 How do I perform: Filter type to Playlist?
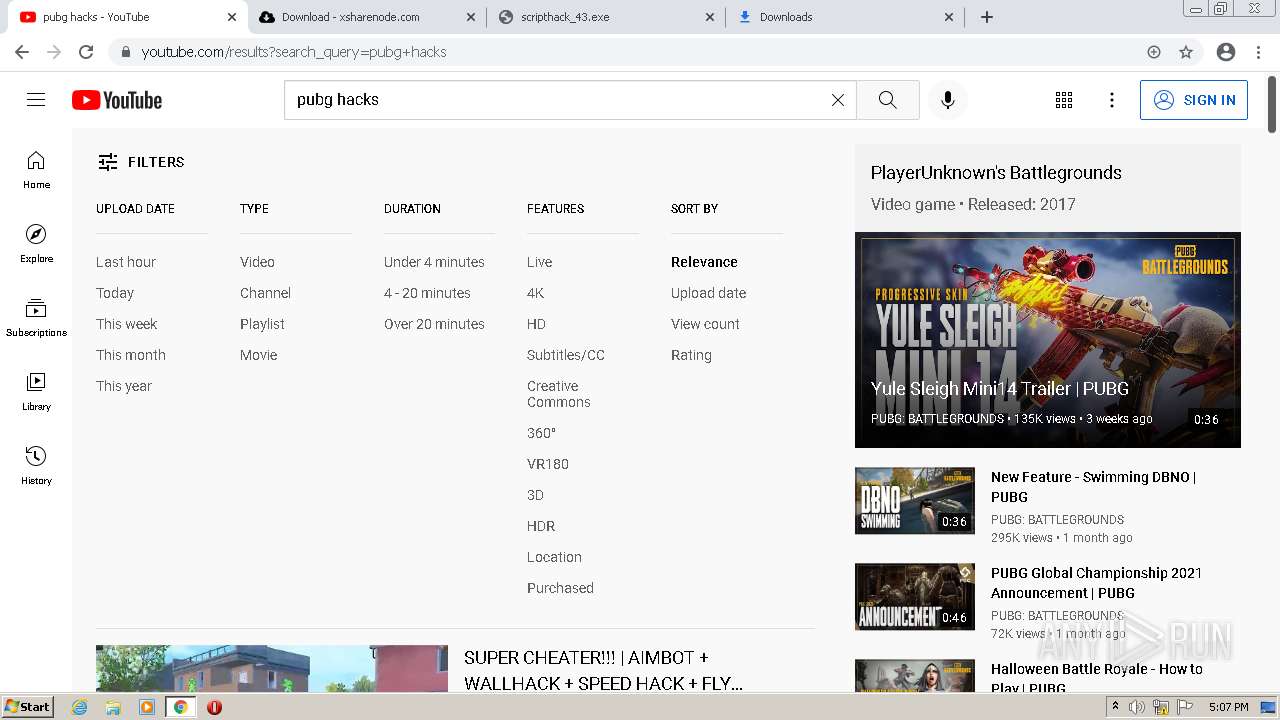tap(262, 324)
